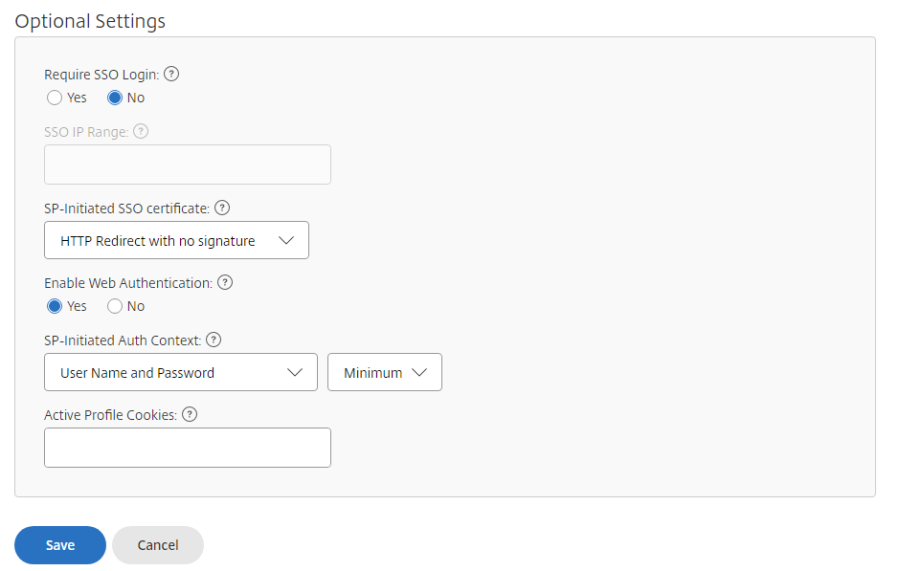Select Yes for Require SSO Login
Image resolution: width=900 pixels, height=571 pixels.
click(x=55, y=98)
